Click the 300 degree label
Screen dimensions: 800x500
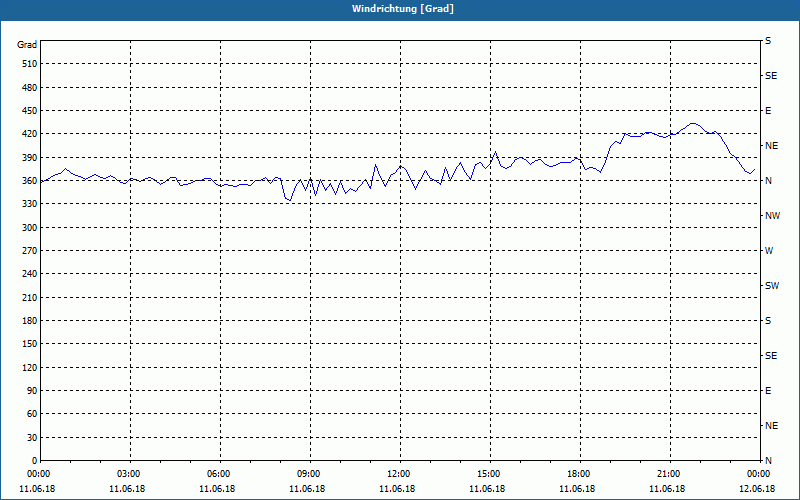30,228
